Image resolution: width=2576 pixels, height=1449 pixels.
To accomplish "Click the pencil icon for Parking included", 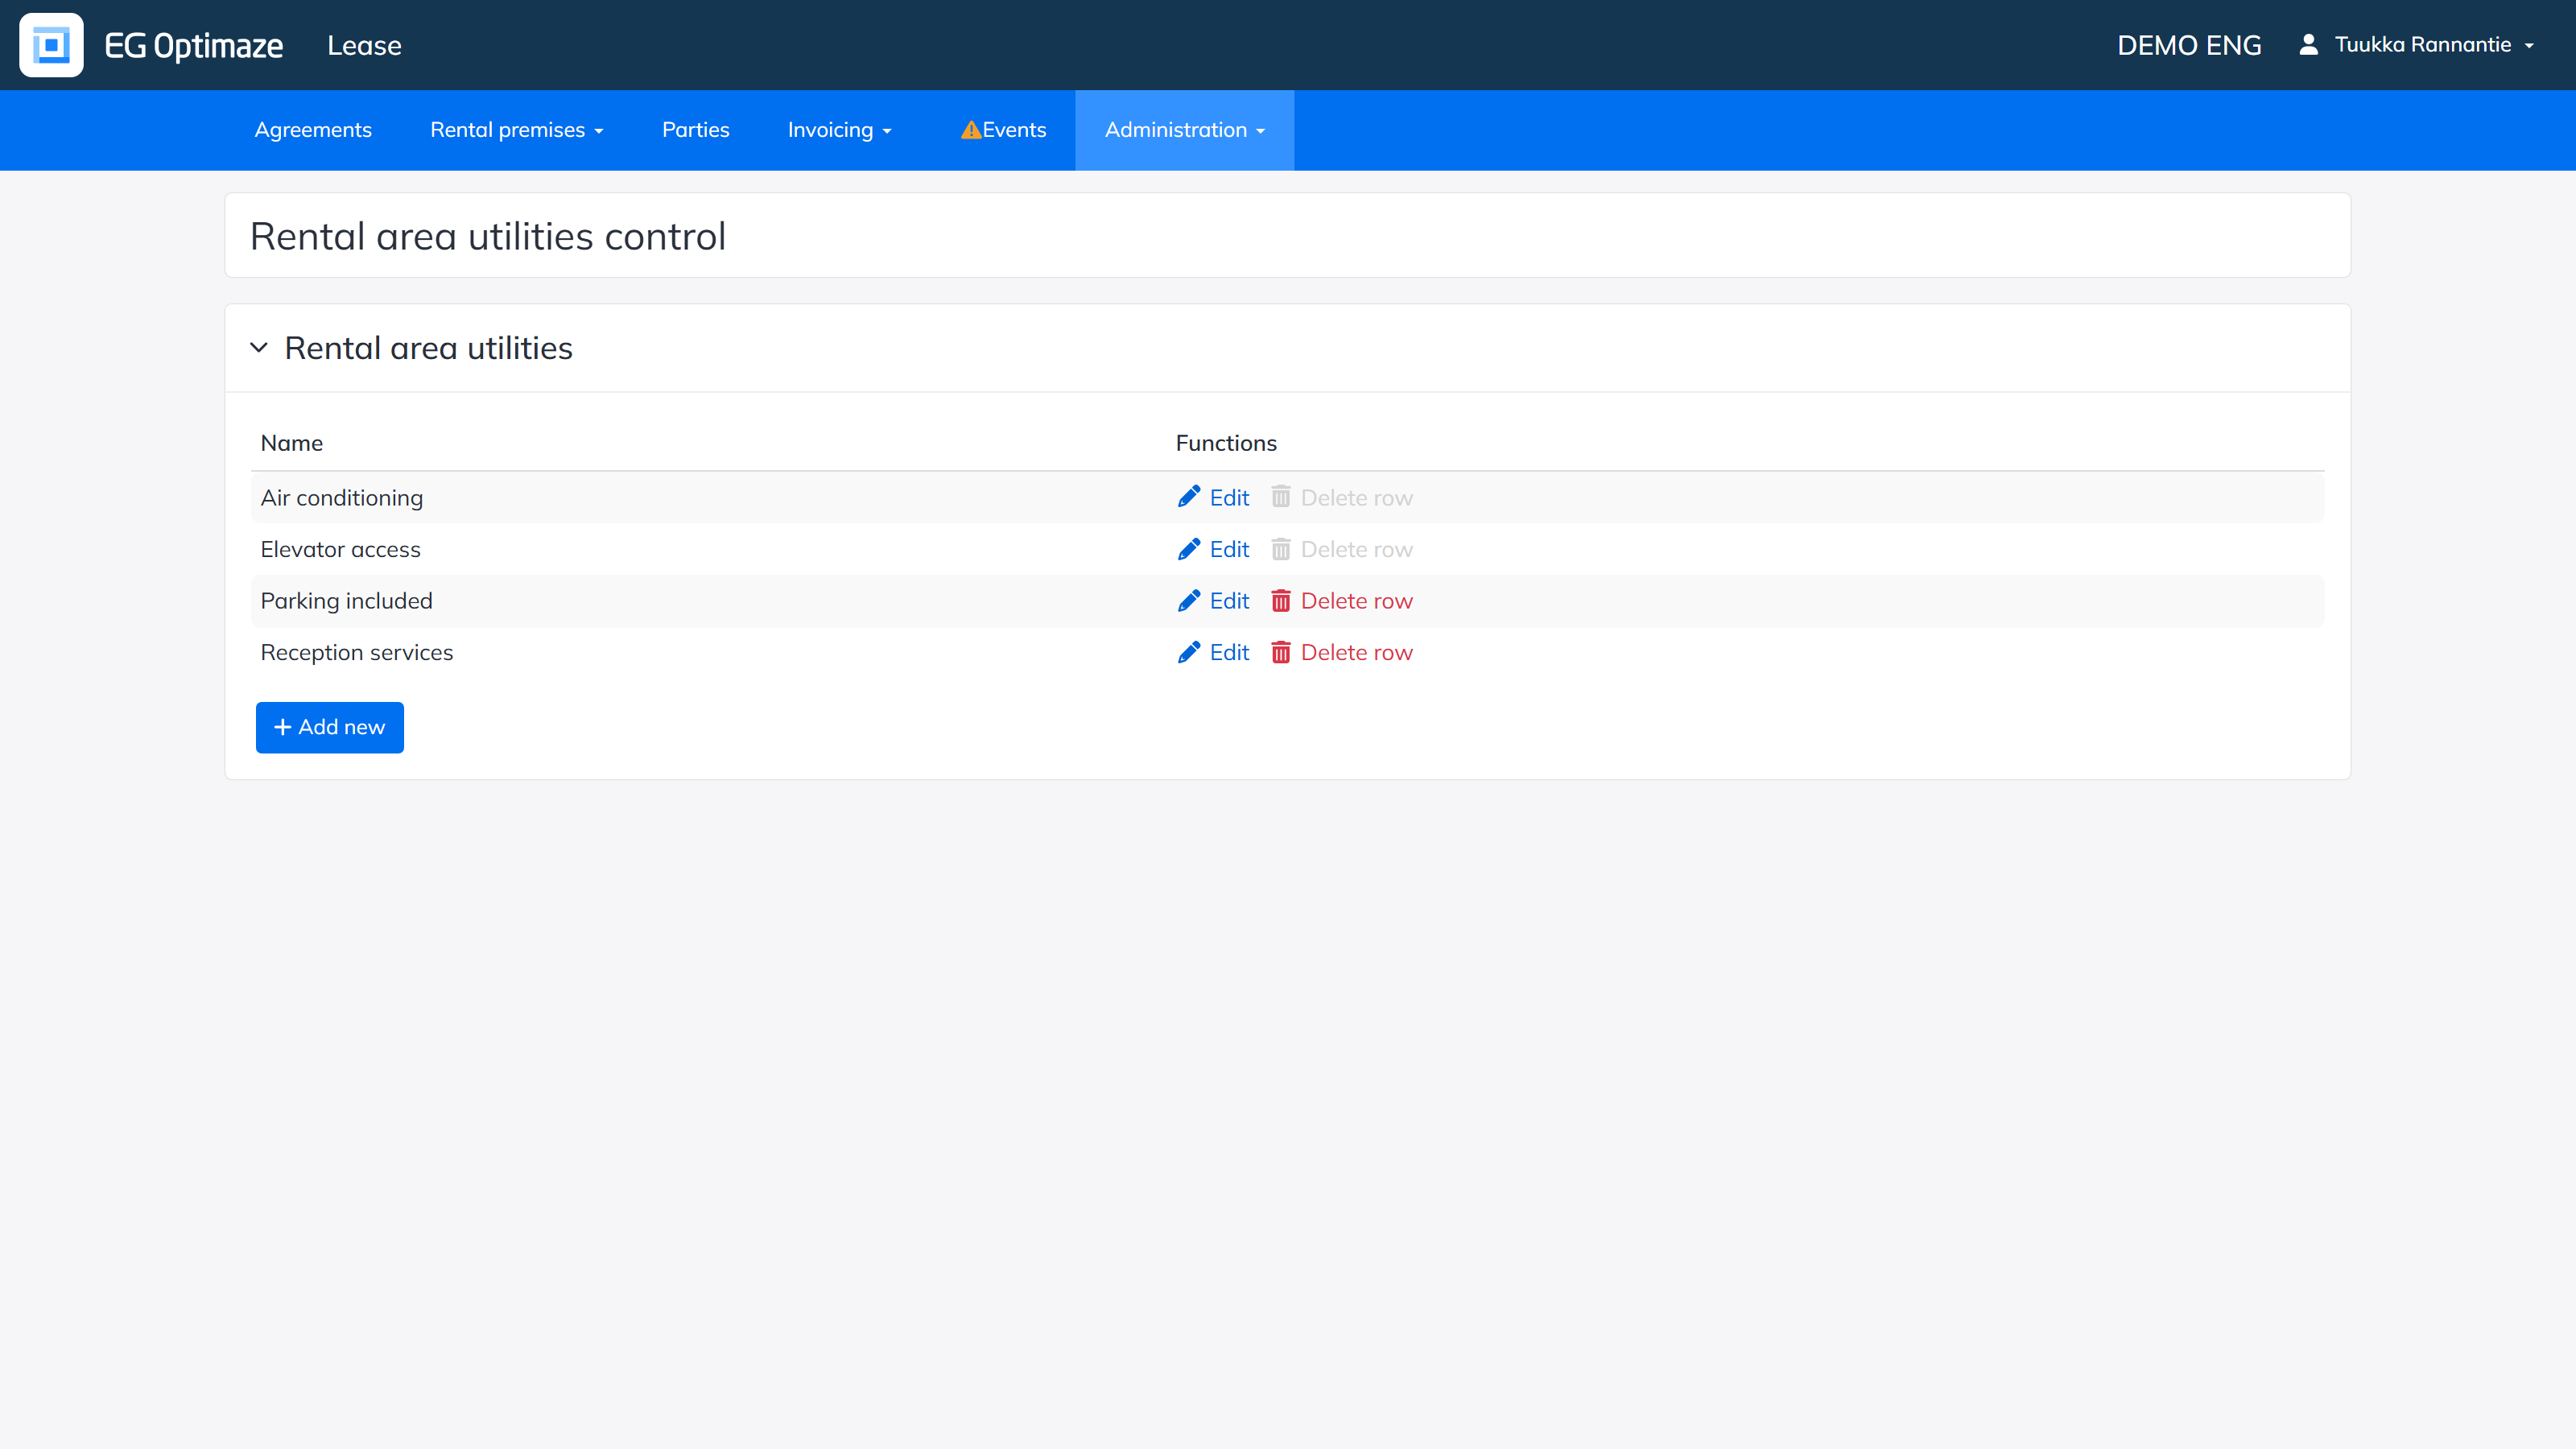I will pos(1188,600).
